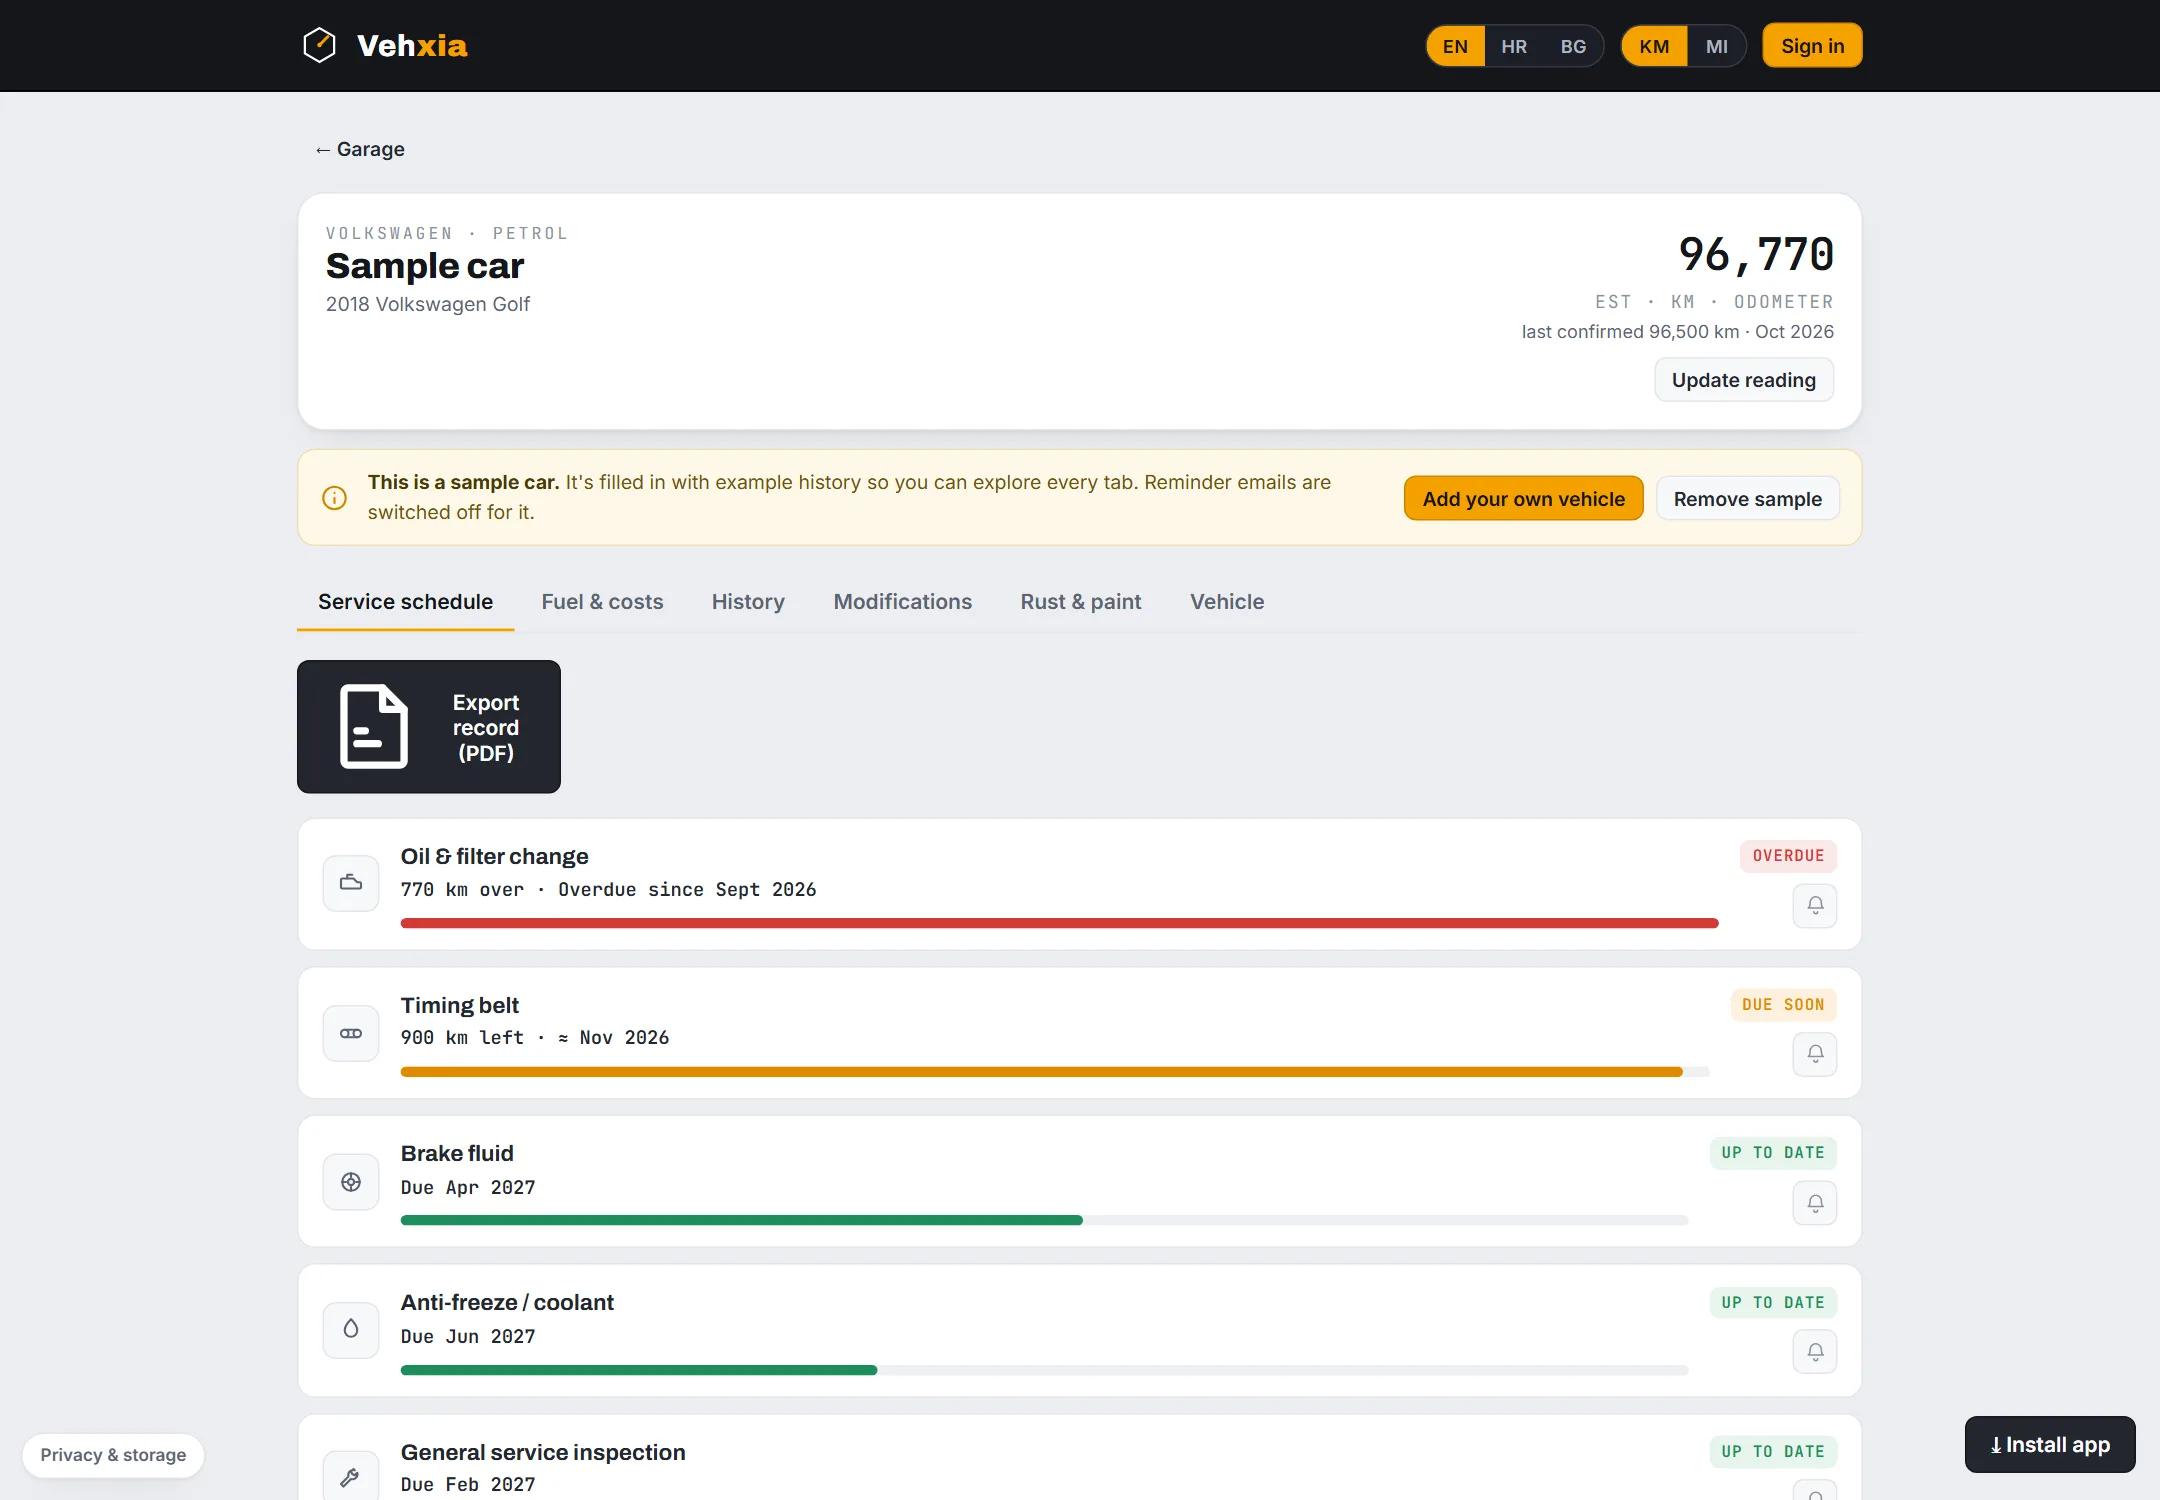Switch language to BG
The image size is (2160, 1500).
[1573, 46]
